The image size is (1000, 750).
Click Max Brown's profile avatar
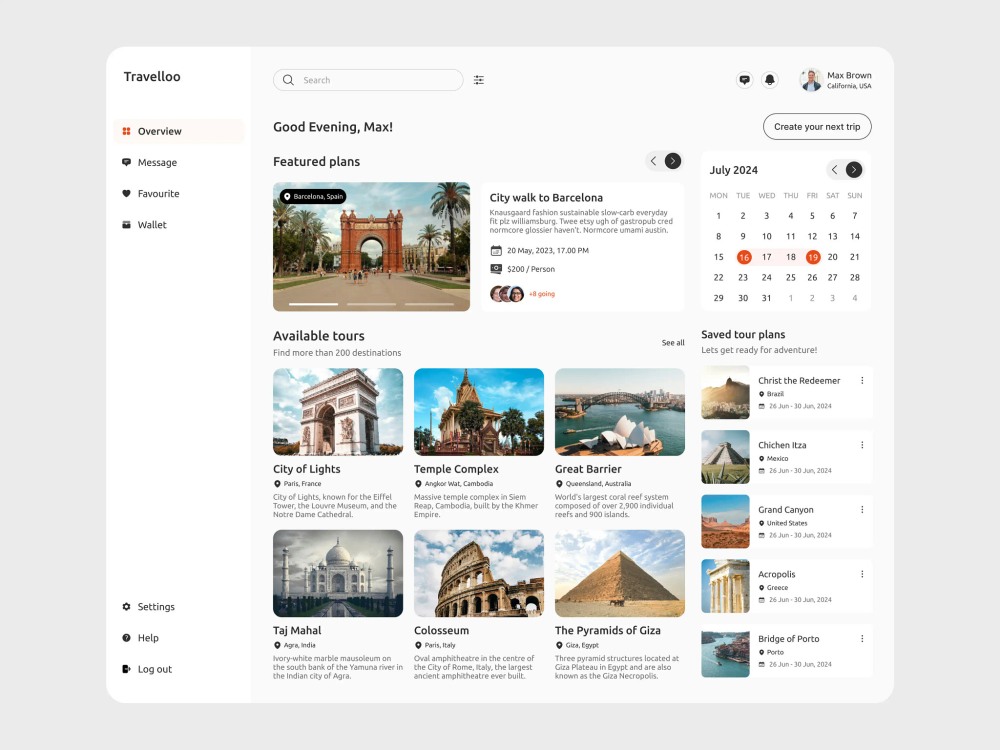811,80
